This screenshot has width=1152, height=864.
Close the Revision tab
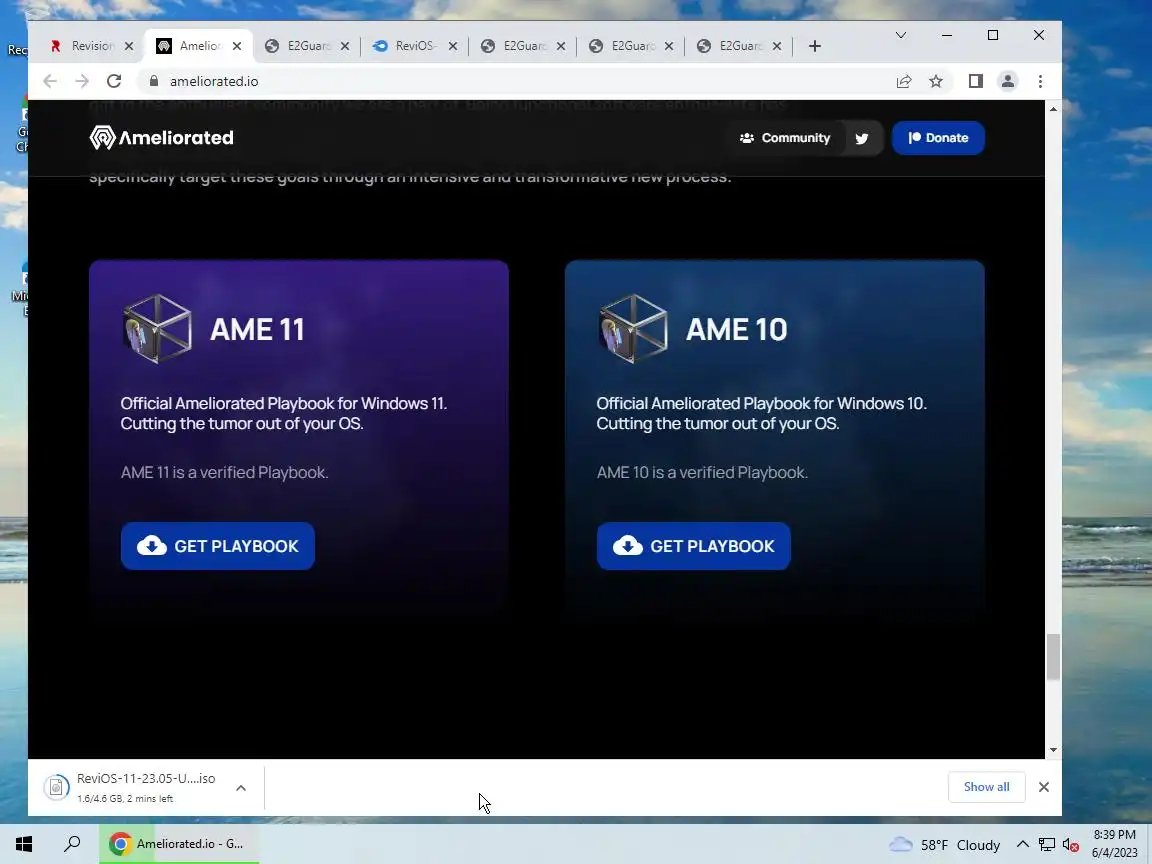(x=129, y=46)
